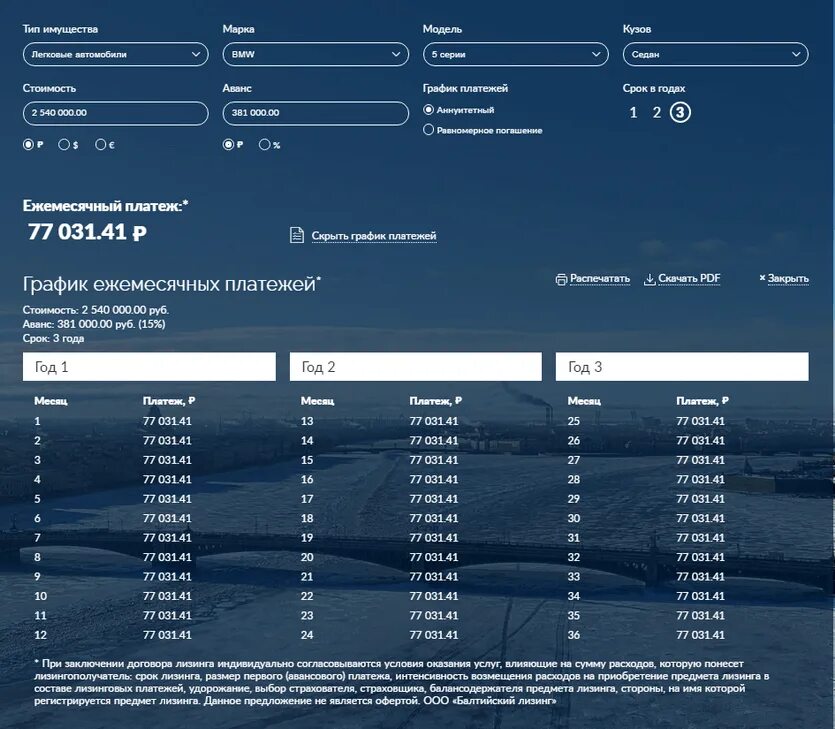
Task: Click the Закрыть link
Action: (x=788, y=279)
